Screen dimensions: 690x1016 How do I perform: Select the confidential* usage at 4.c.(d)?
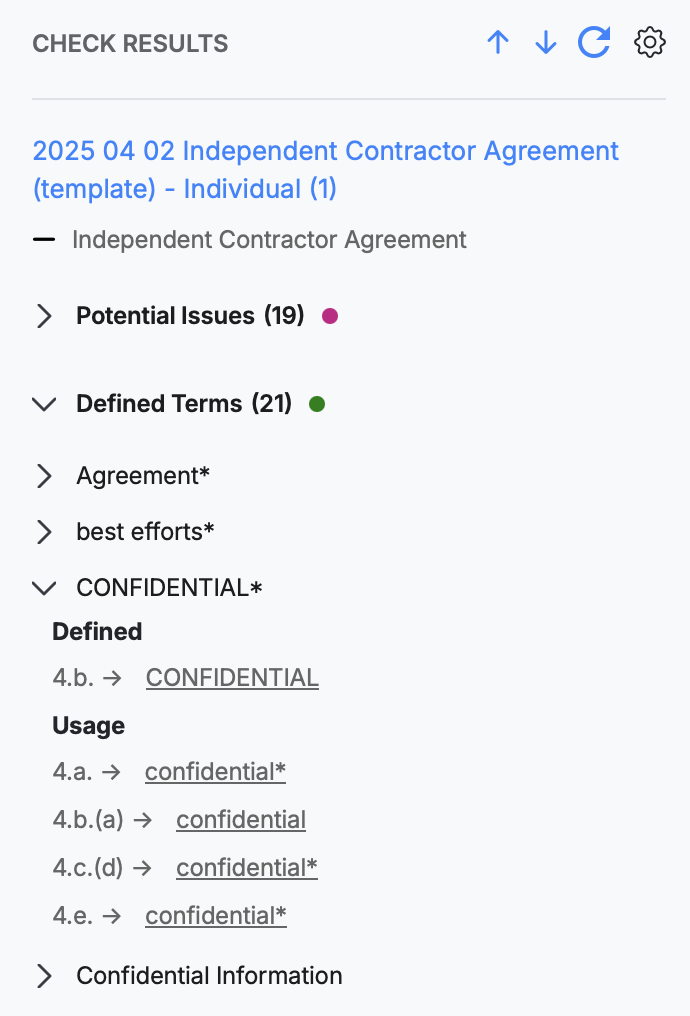[246, 867]
